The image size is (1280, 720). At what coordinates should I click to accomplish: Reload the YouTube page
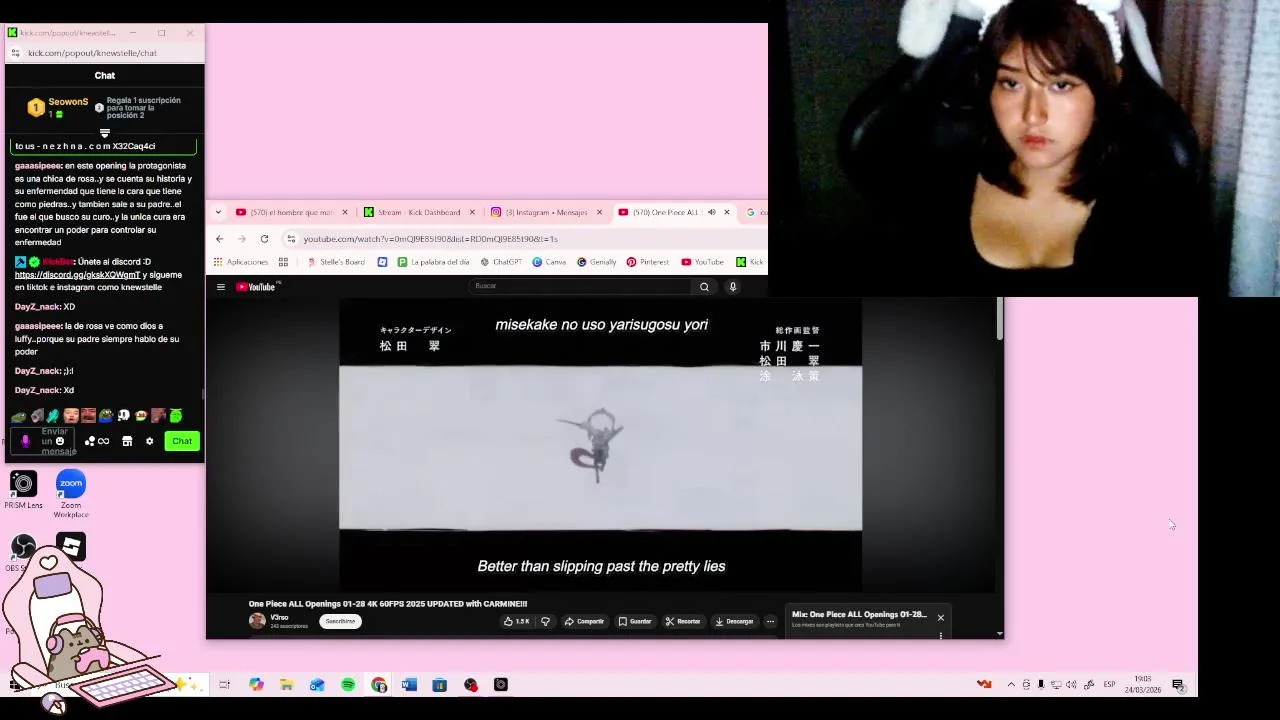(x=264, y=239)
